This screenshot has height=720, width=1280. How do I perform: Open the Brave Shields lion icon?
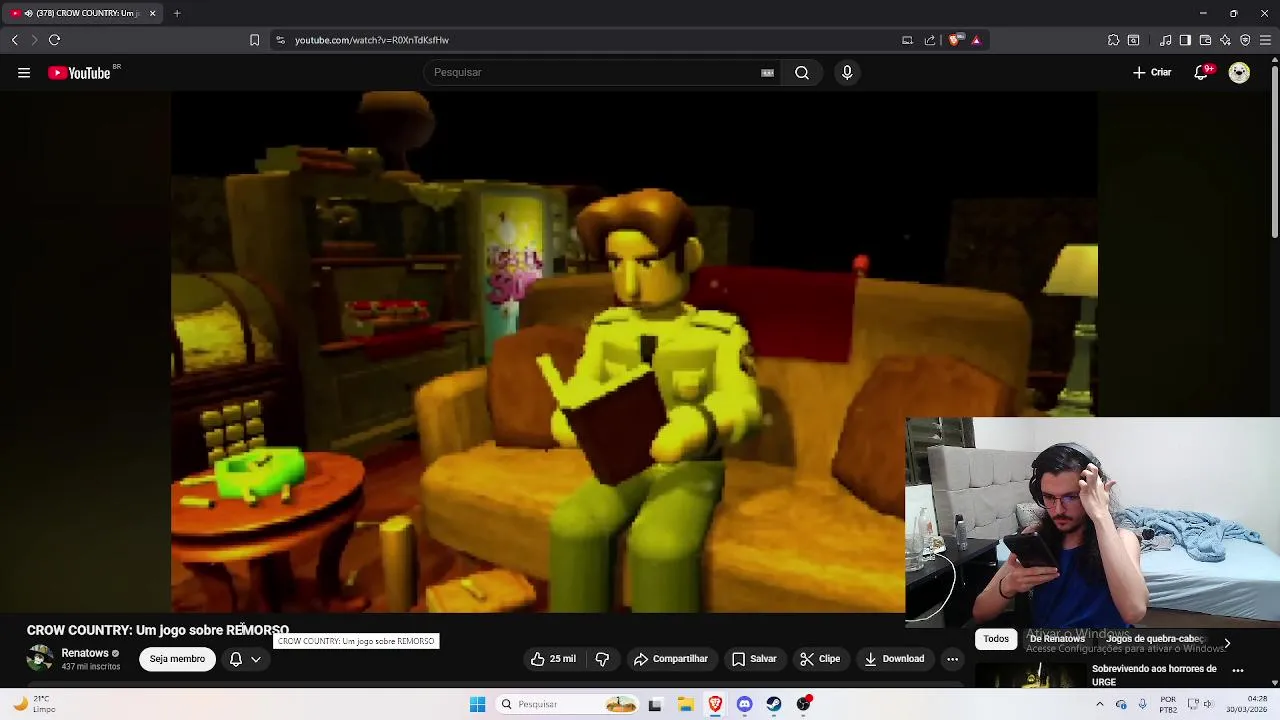pyautogui.click(x=955, y=40)
